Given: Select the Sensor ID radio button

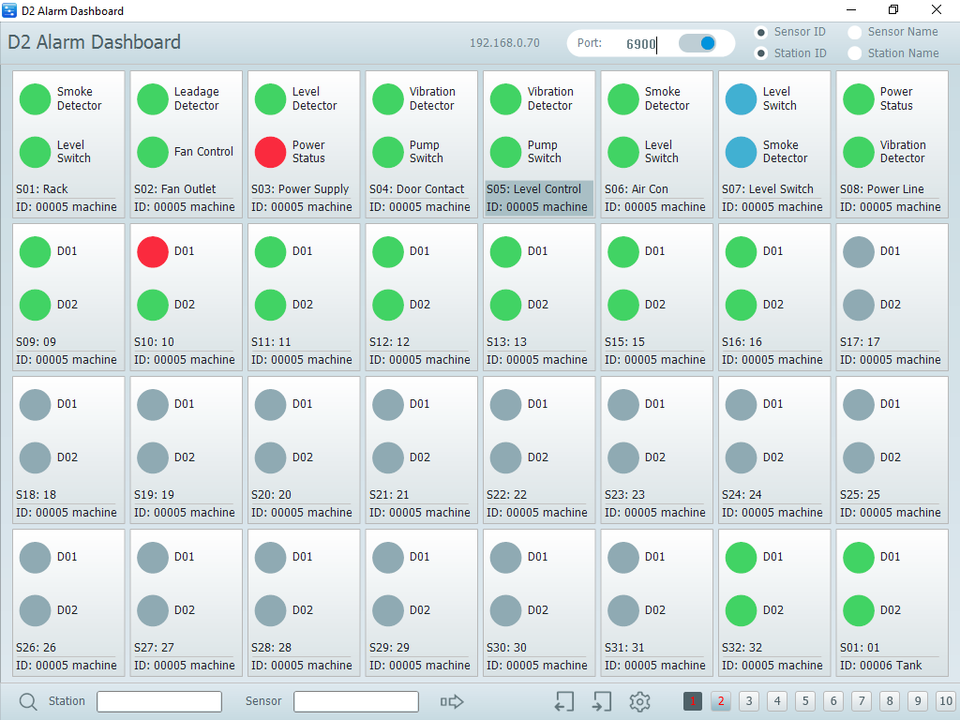Looking at the screenshot, I should (761, 32).
